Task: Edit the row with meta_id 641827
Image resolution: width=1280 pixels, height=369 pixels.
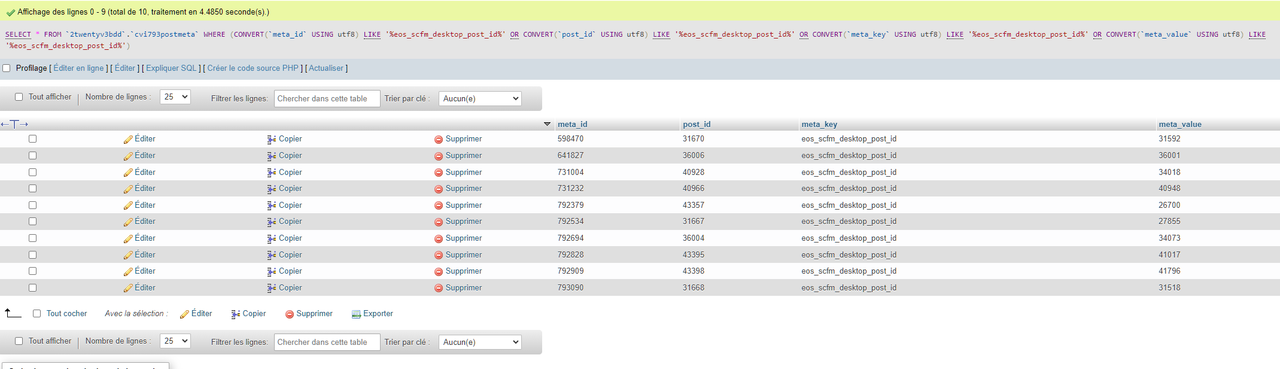Action: click(x=139, y=156)
